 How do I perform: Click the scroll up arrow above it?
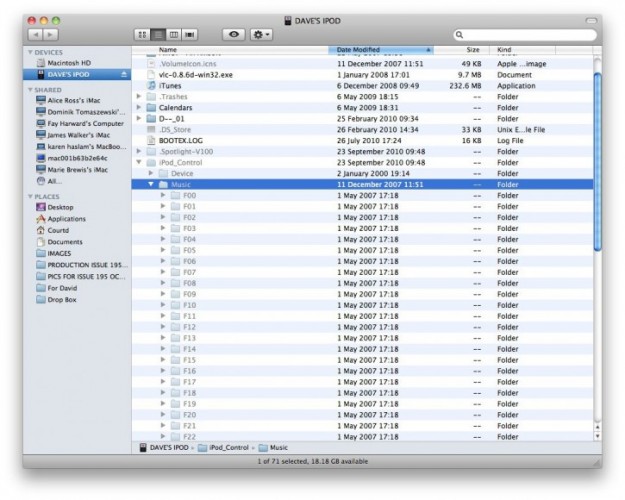597,427
